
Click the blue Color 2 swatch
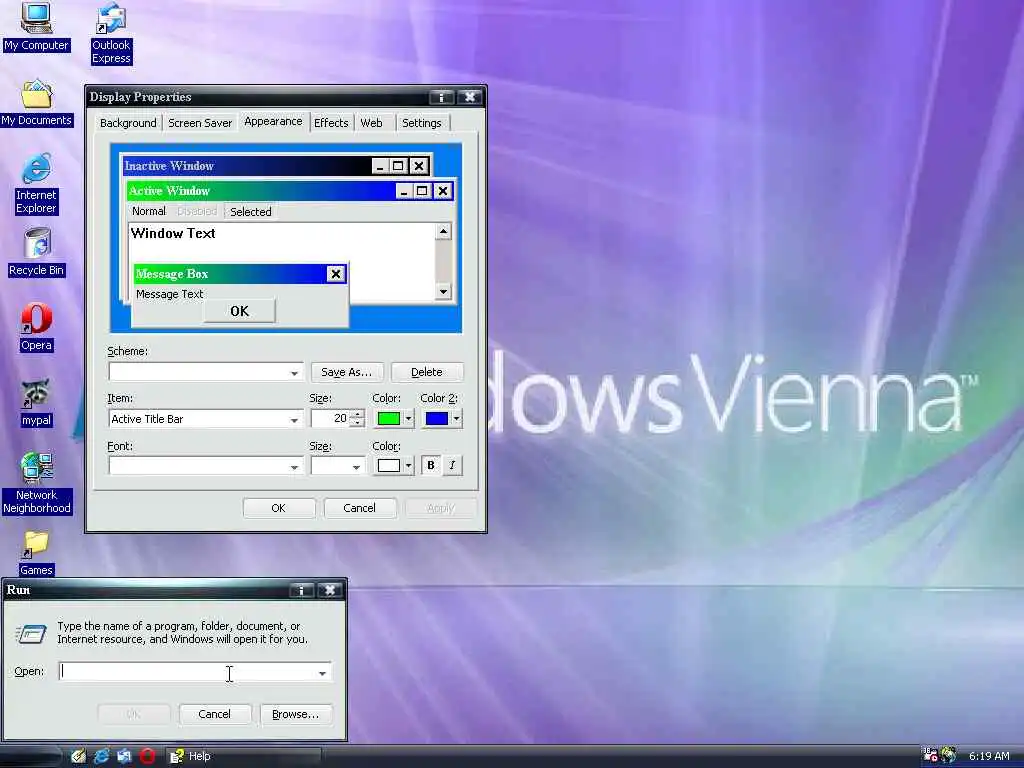click(x=437, y=419)
